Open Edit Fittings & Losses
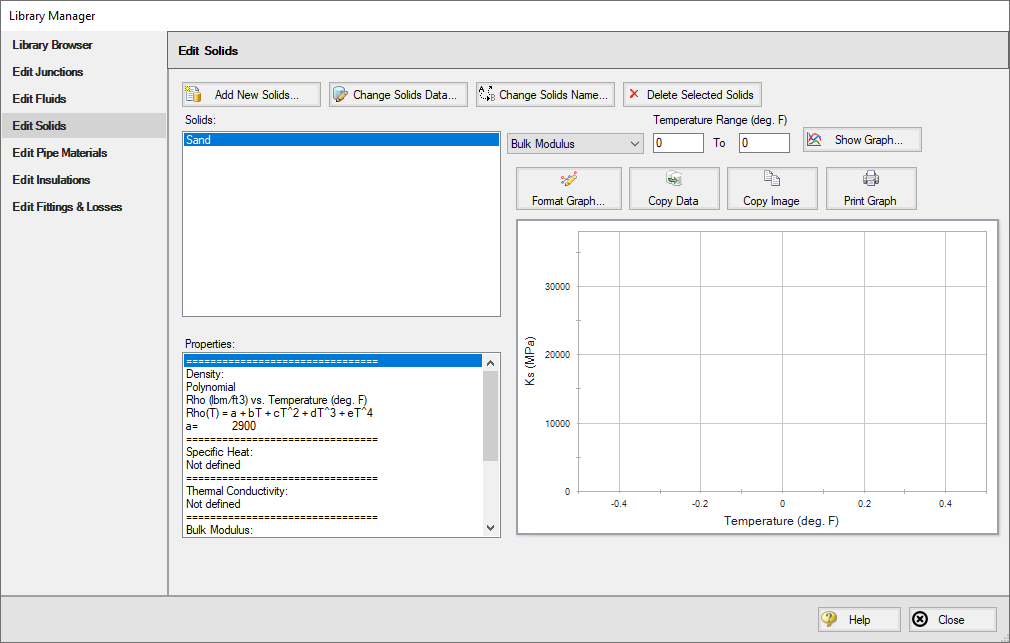Image resolution: width=1010 pixels, height=643 pixels. point(68,207)
